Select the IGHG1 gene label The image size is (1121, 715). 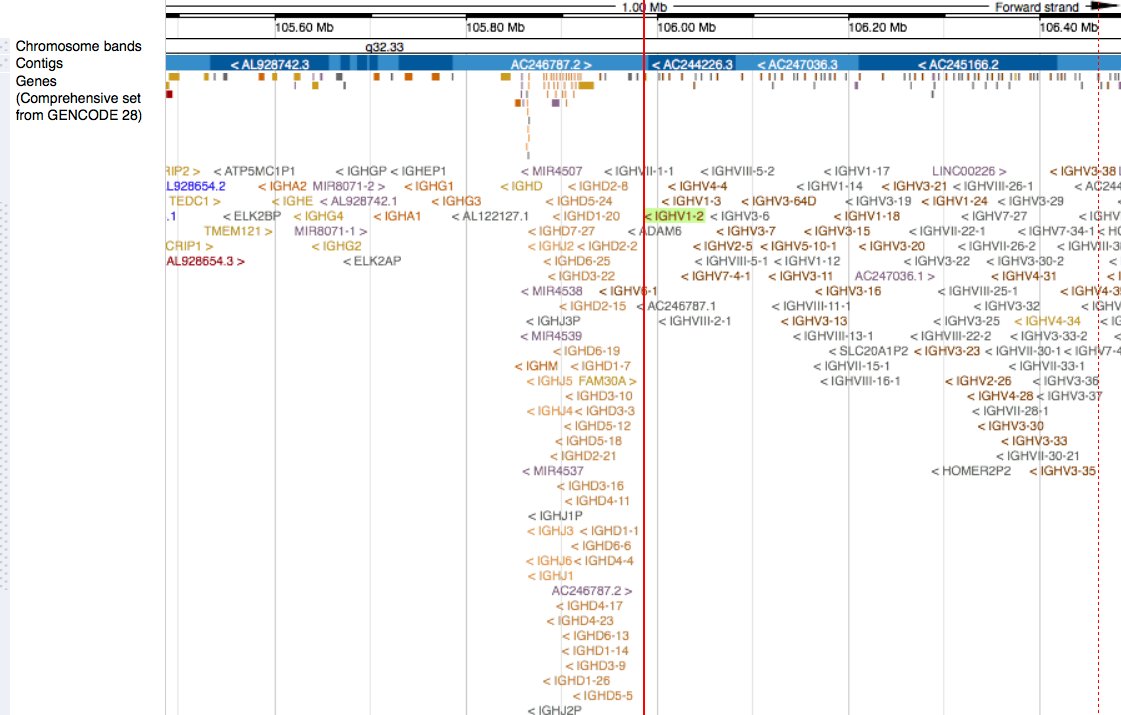click(429, 186)
